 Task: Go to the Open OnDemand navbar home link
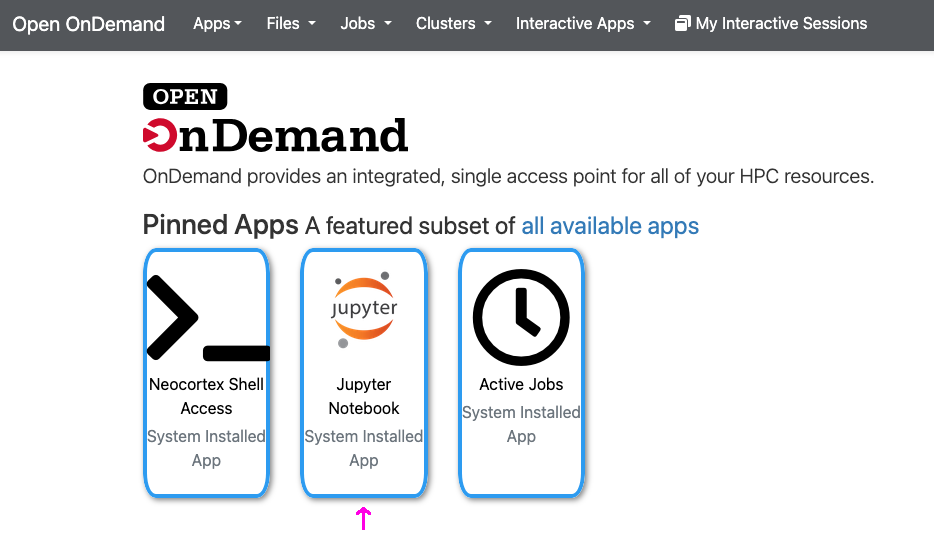[89, 23]
